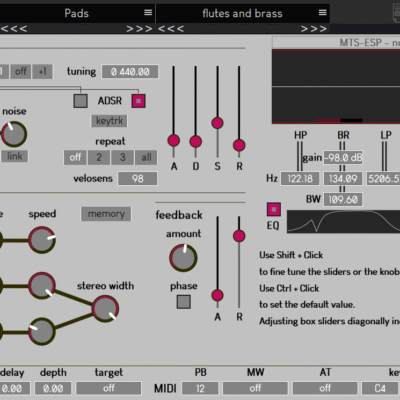Click the noise knob

(14, 134)
